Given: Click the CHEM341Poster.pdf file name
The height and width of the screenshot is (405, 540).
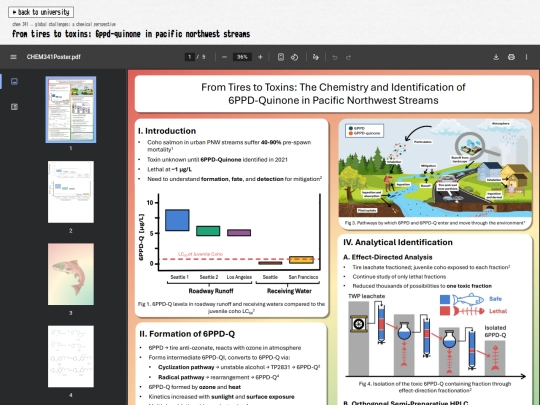Looking at the screenshot, I should [x=53, y=57].
